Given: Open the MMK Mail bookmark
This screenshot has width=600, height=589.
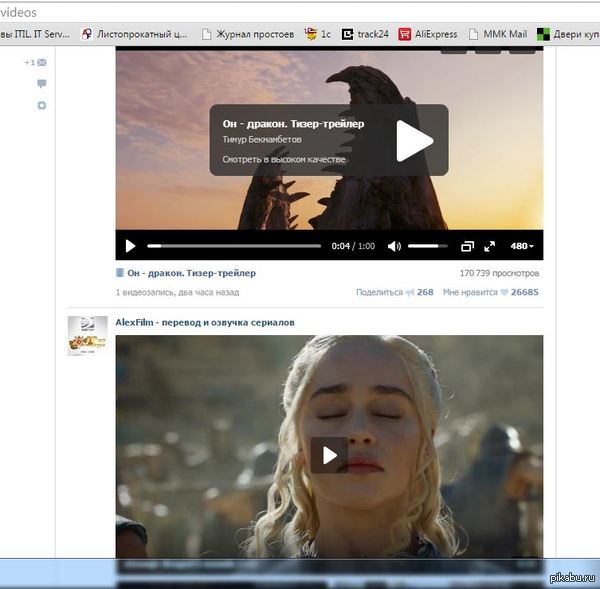Looking at the screenshot, I should pyautogui.click(x=498, y=34).
